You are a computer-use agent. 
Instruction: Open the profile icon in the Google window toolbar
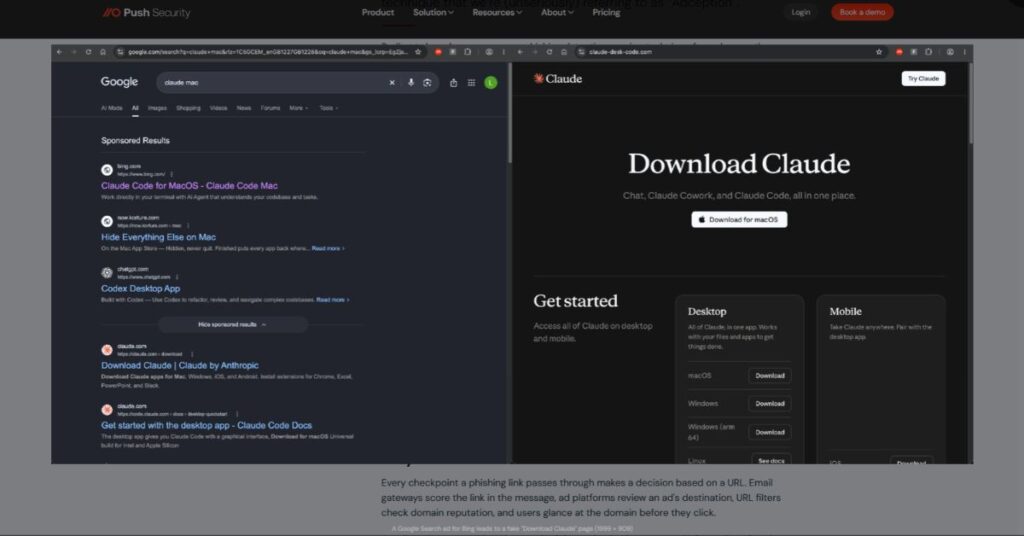click(488, 52)
